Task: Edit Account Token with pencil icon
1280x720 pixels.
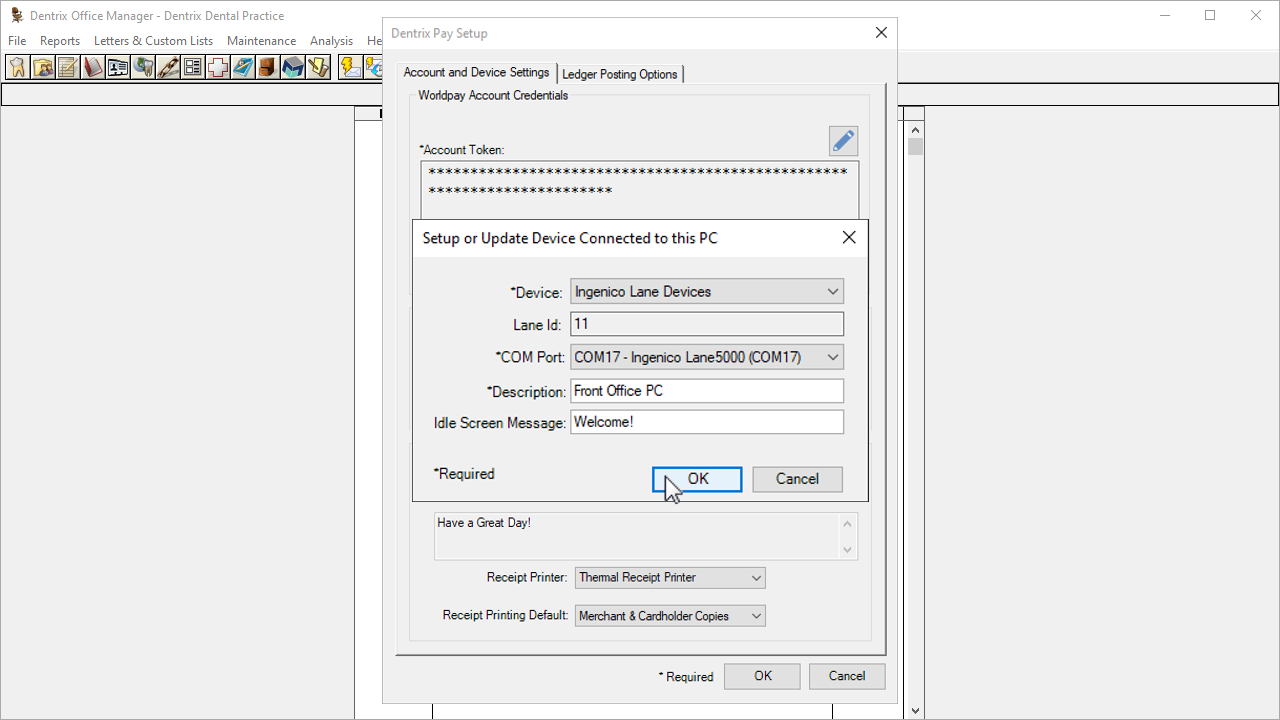Action: pos(843,141)
